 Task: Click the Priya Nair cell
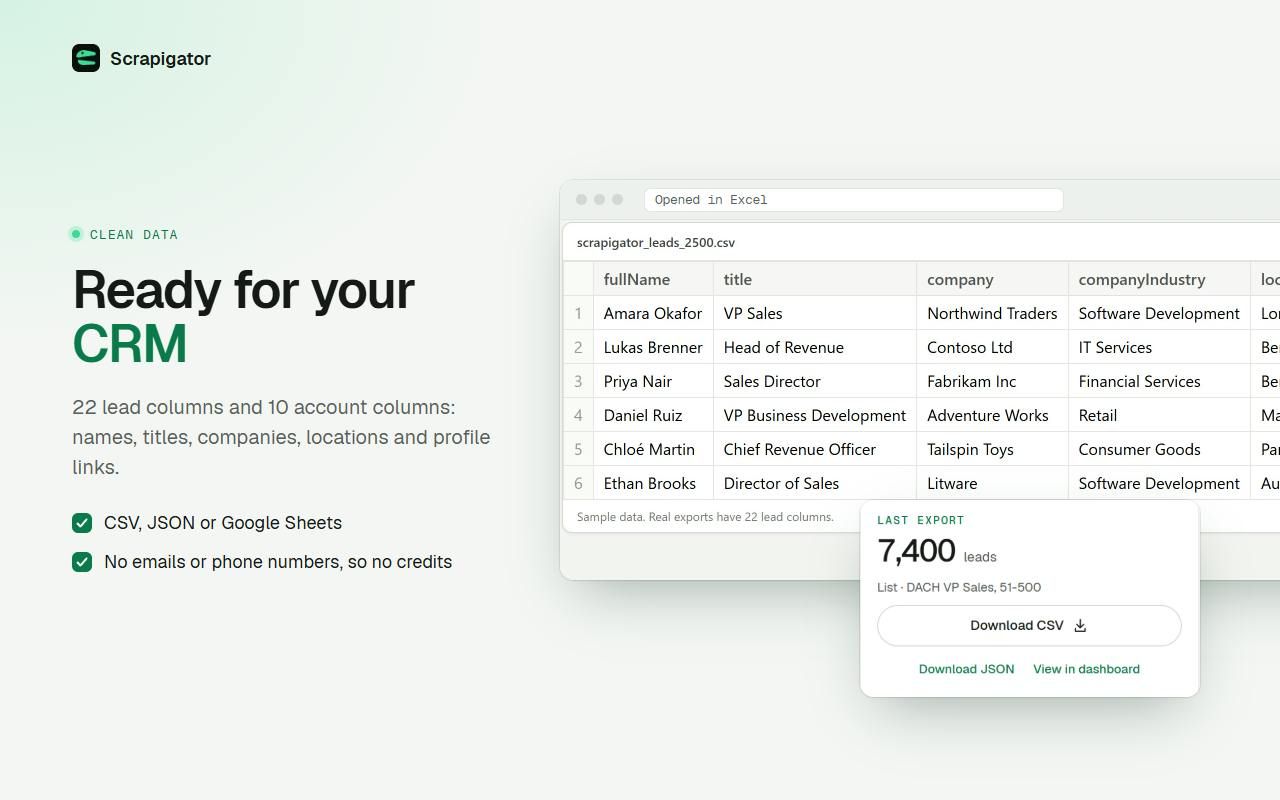(x=653, y=381)
